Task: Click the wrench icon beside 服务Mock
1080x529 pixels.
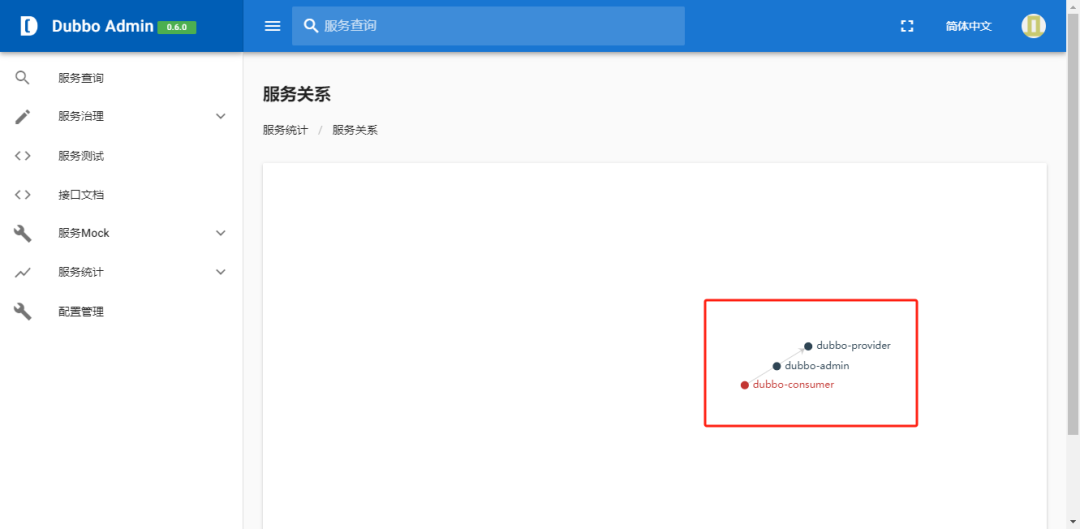Action: [x=23, y=234]
